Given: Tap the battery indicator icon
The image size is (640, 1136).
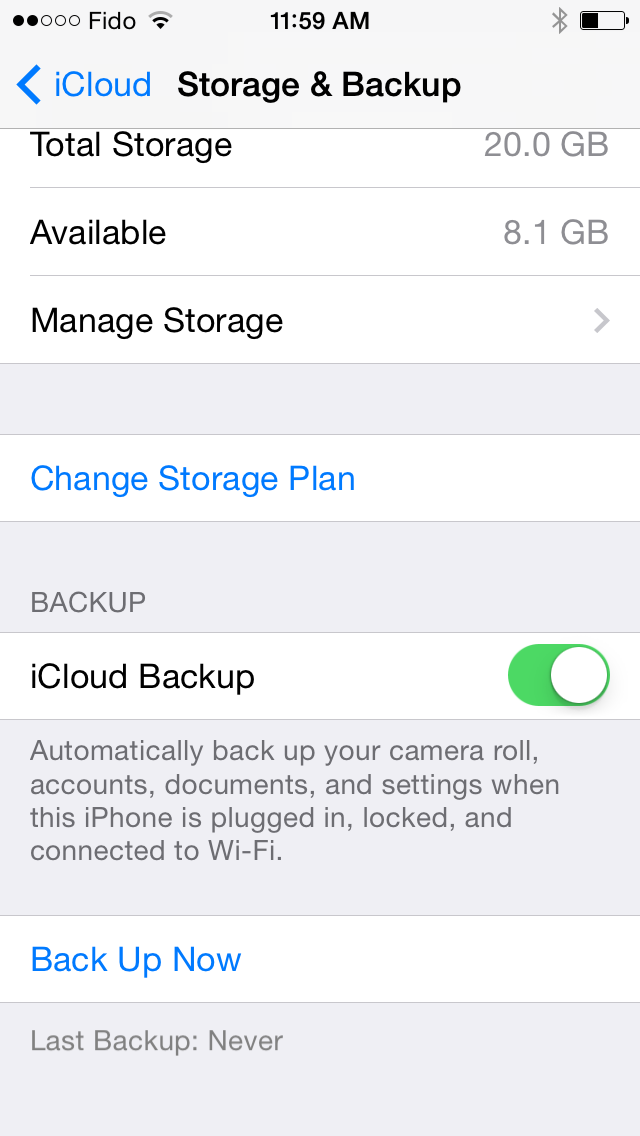Looking at the screenshot, I should [x=604, y=21].
